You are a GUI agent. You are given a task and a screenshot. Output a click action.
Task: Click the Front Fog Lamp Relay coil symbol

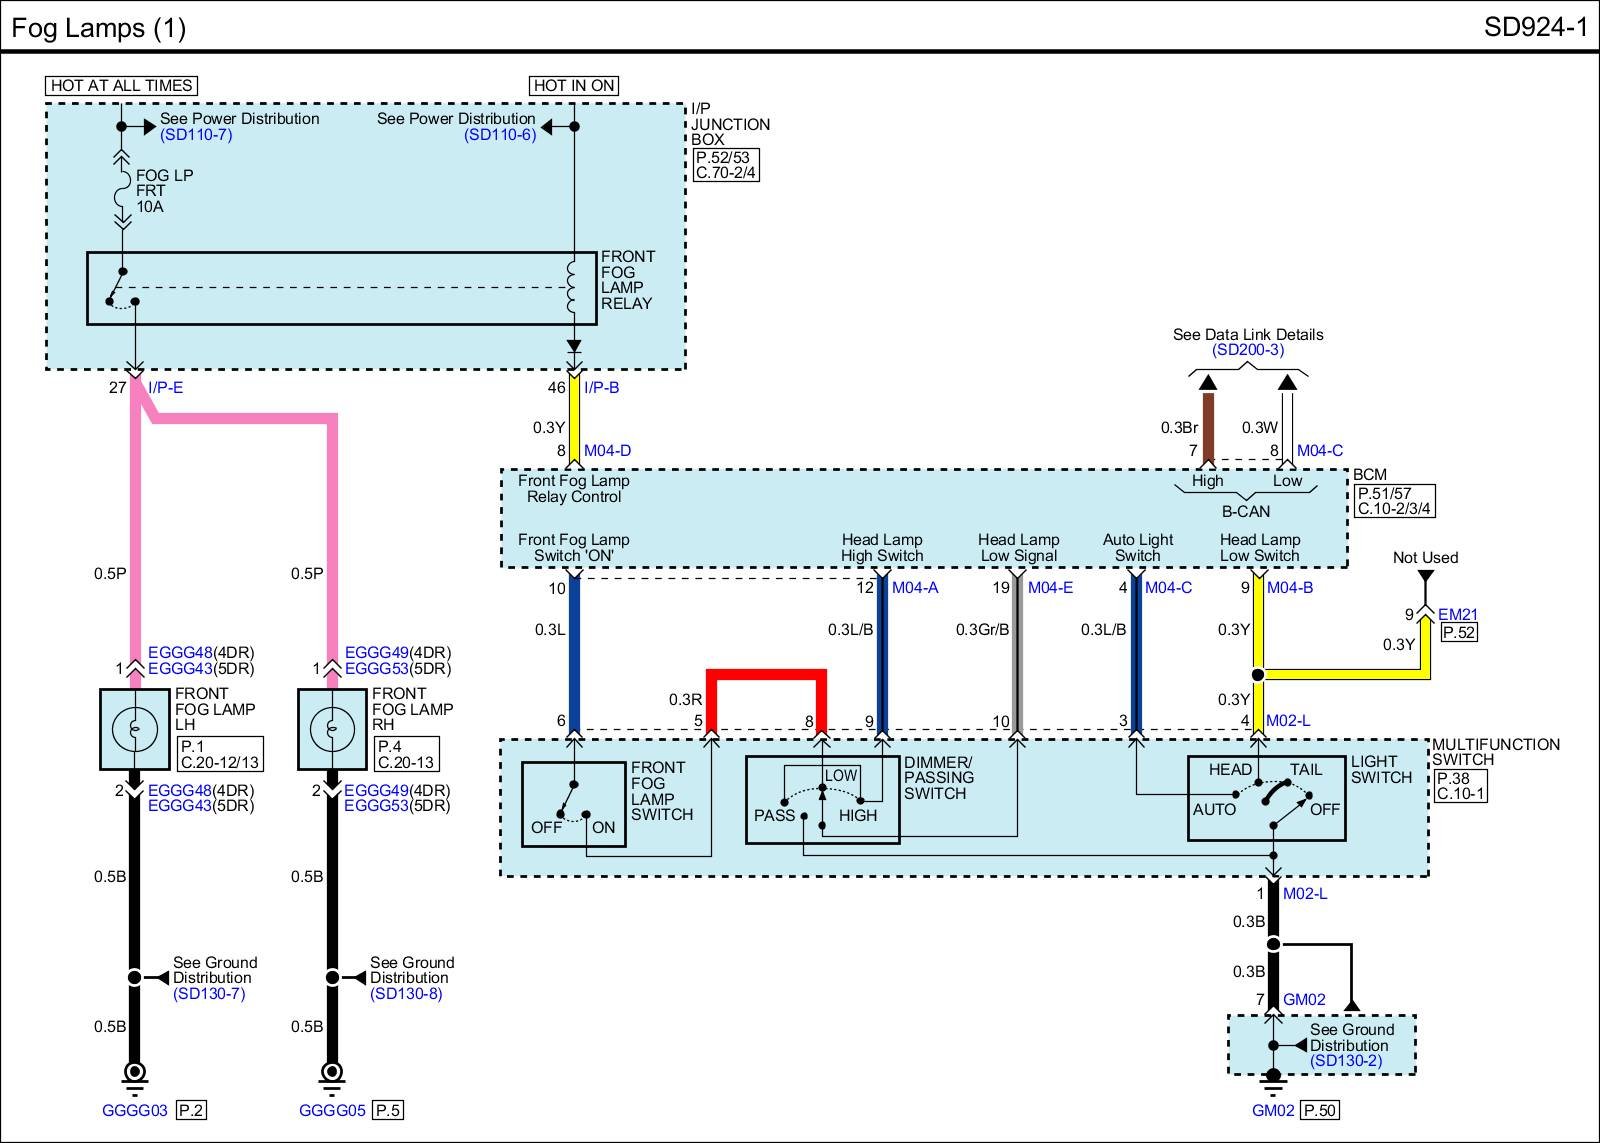573,287
